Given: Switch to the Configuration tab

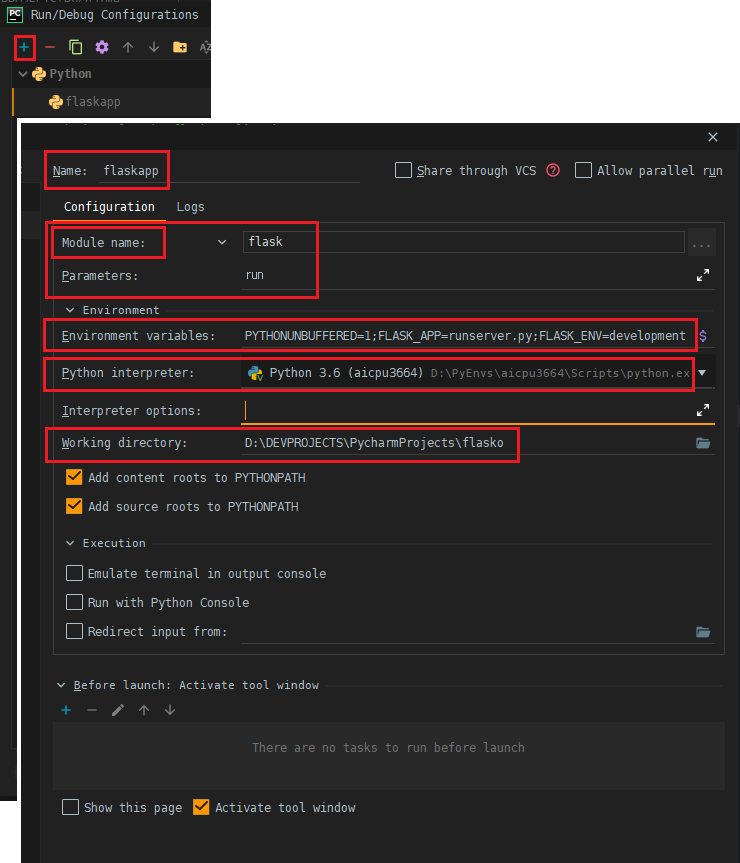Looking at the screenshot, I should click(109, 207).
